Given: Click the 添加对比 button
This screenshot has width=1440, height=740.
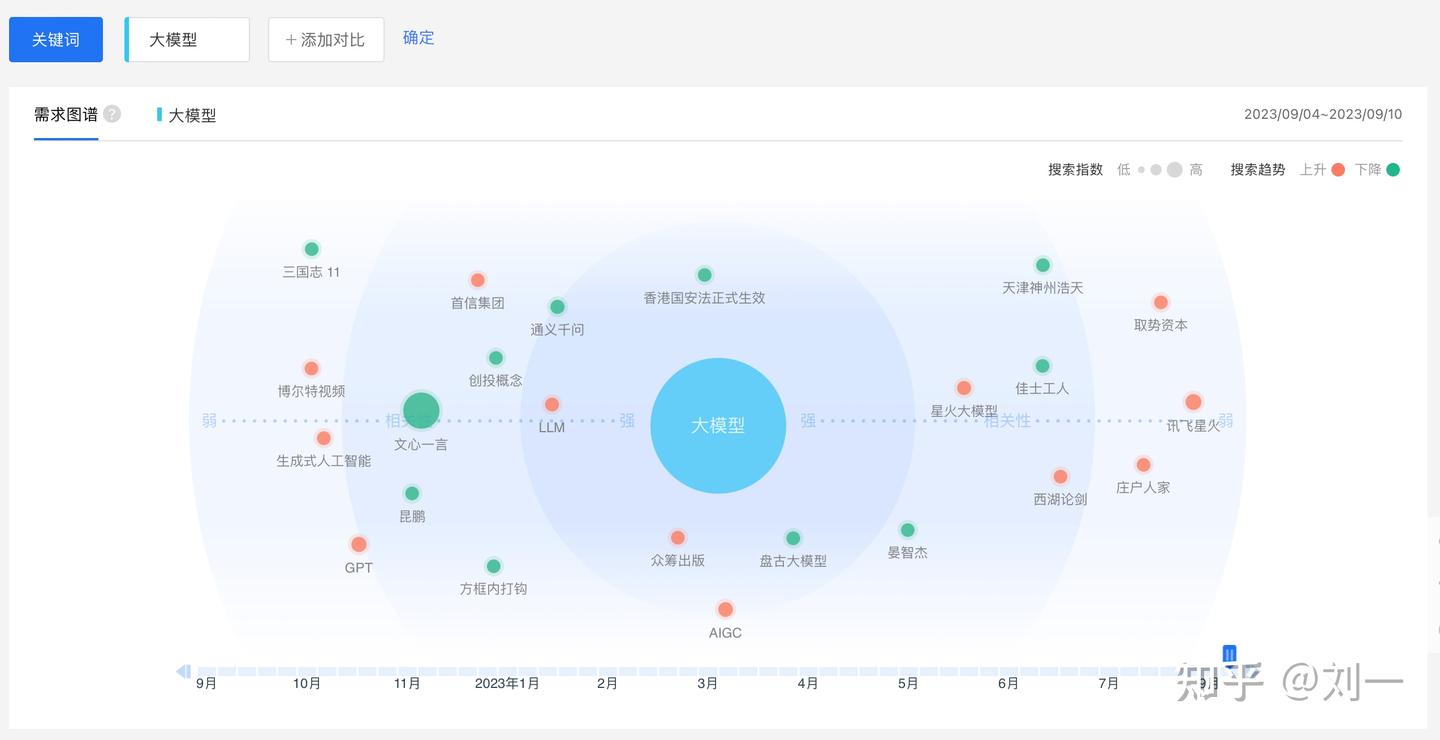Looking at the screenshot, I should (326, 40).
